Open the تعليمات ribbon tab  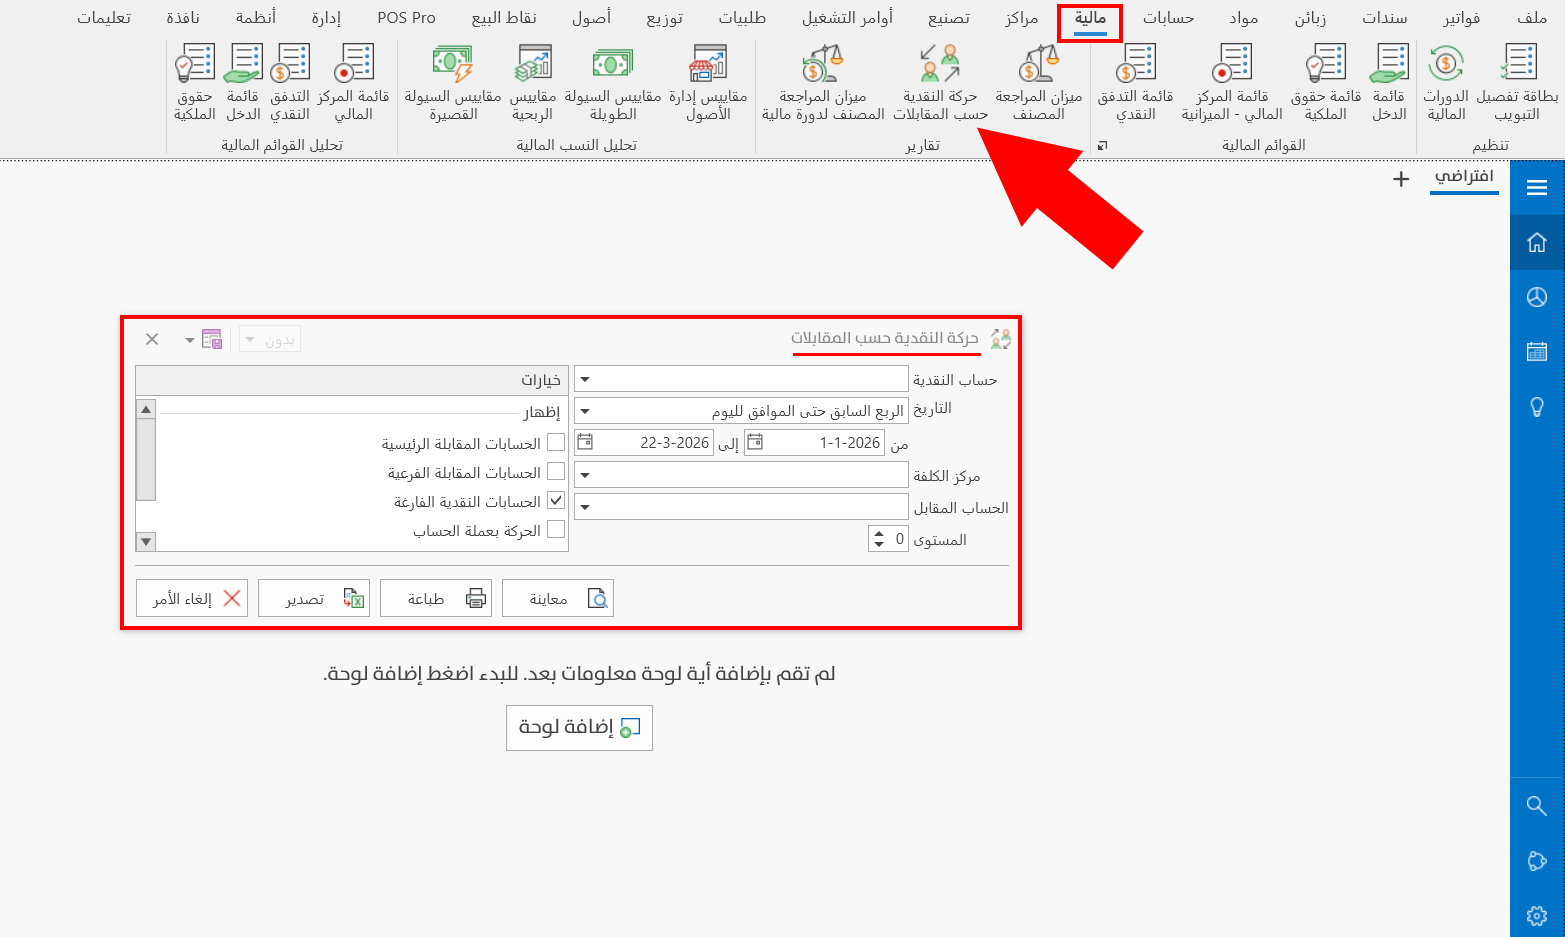coord(104,18)
